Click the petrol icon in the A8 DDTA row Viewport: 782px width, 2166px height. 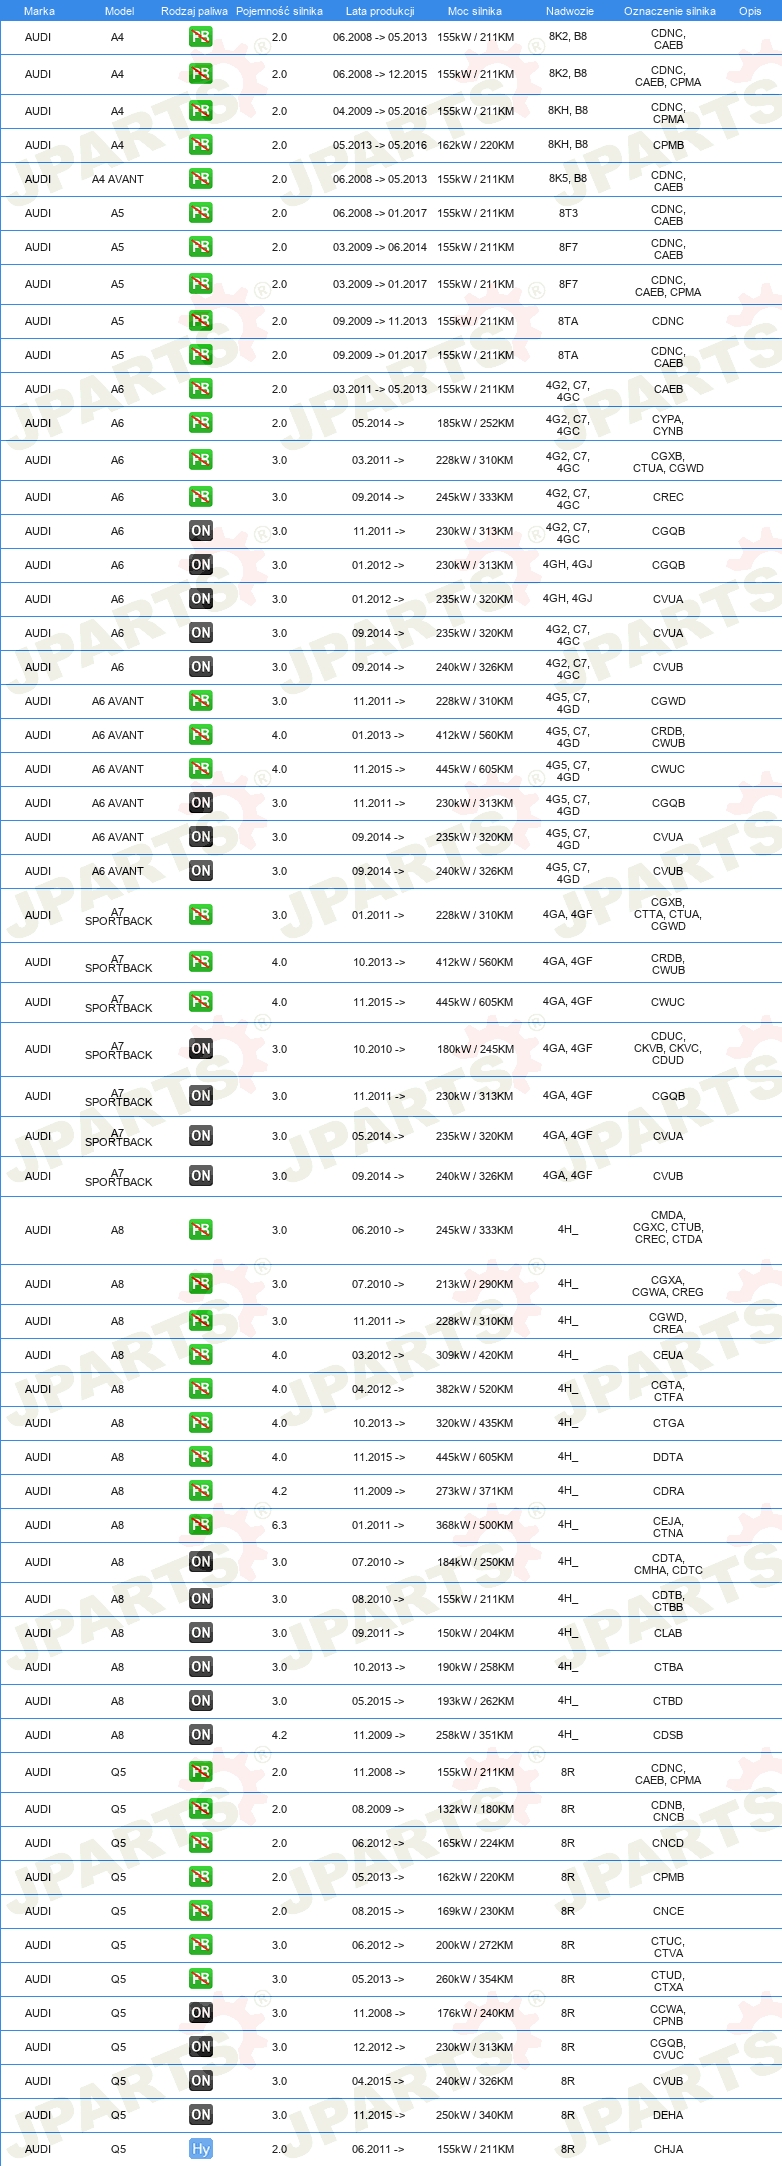pyautogui.click(x=201, y=1457)
